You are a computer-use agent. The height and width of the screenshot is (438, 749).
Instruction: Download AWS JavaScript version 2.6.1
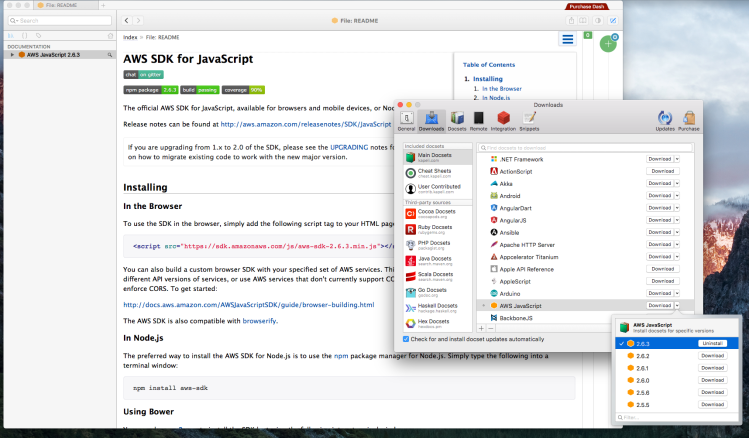click(713, 368)
